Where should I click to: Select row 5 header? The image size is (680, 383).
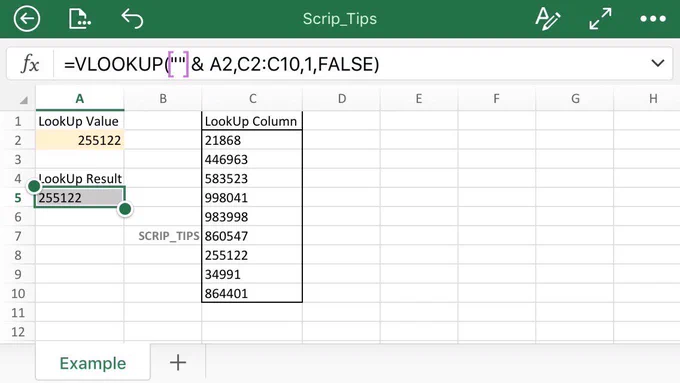(18, 198)
